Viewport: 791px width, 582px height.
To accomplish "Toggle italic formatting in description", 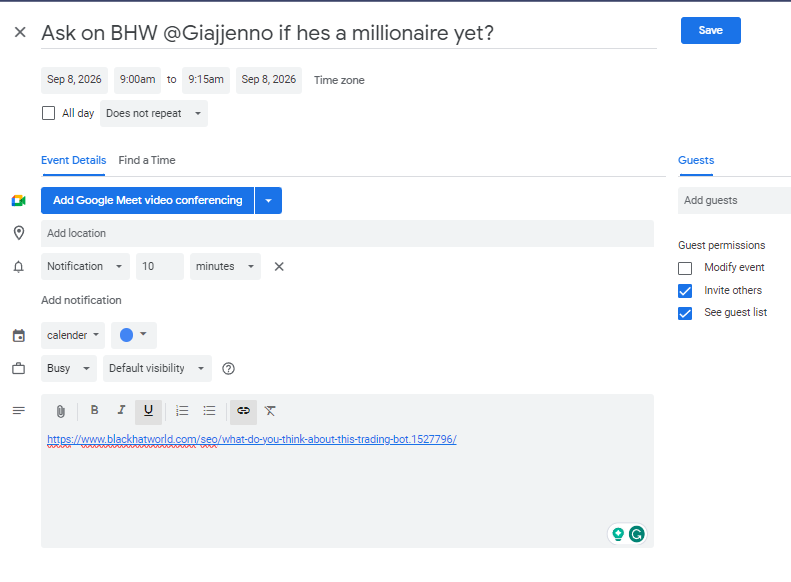I will [x=121, y=411].
